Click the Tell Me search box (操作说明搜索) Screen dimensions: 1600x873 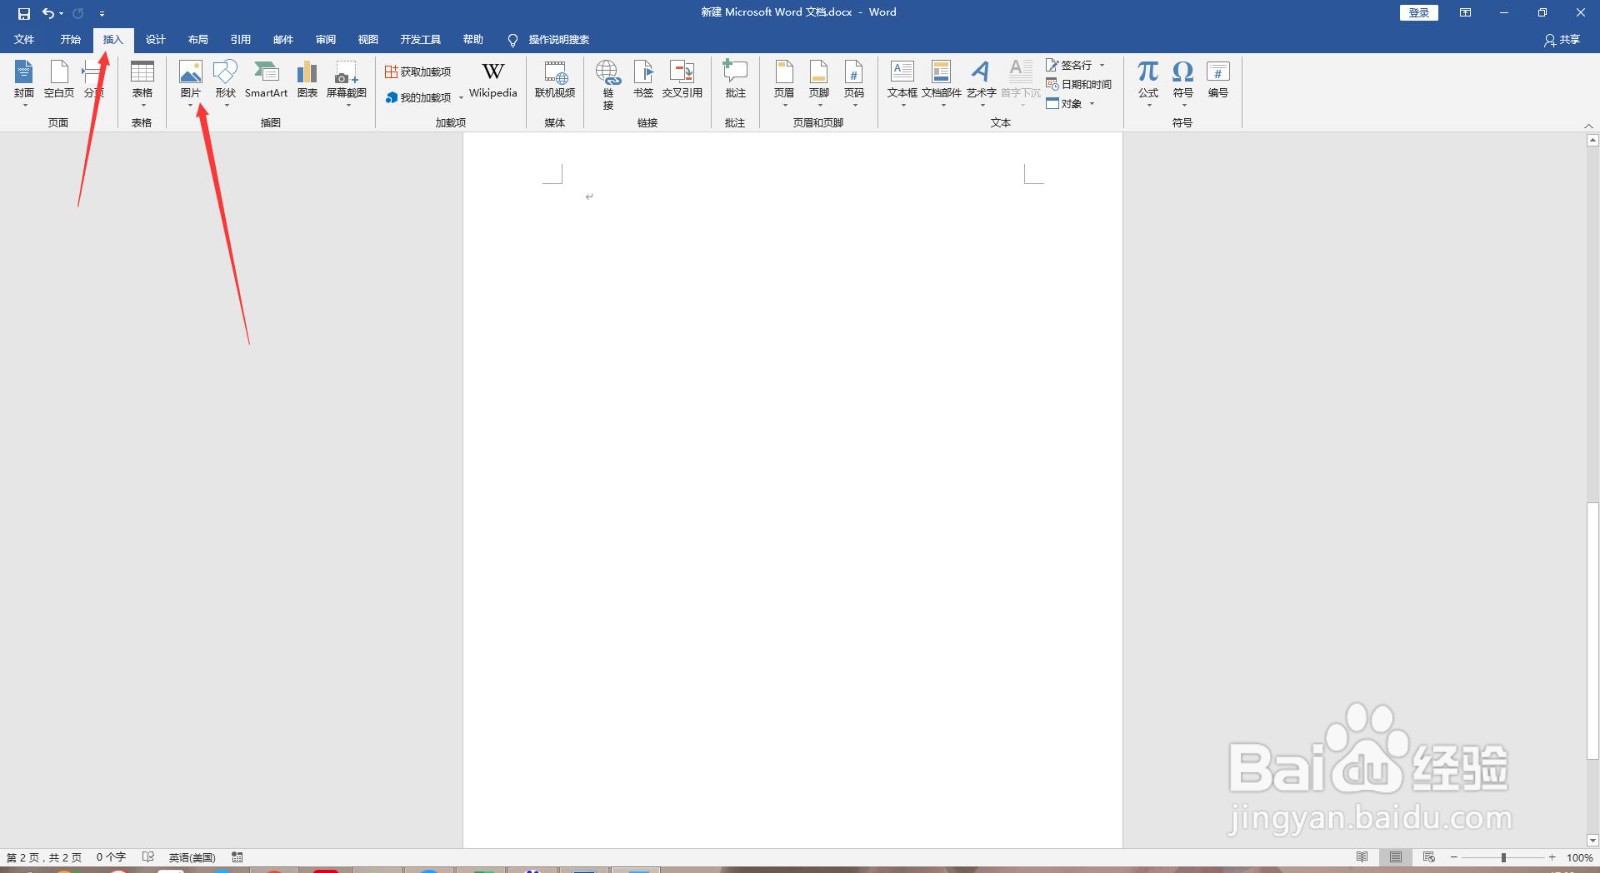pyautogui.click(x=558, y=40)
